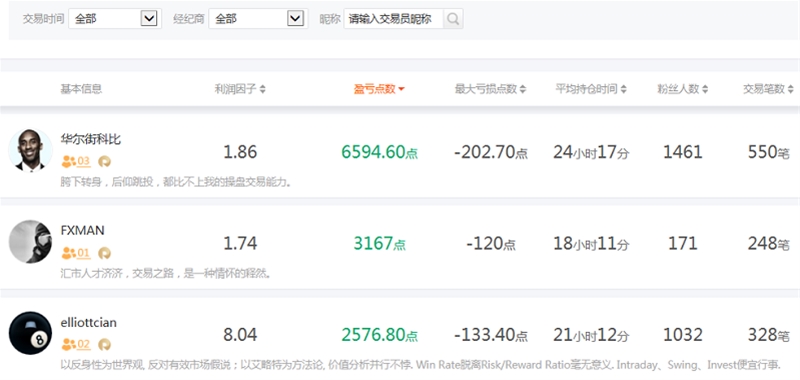The height and width of the screenshot is (380, 800).
Task: Click max loss value -133.40点
Action: tap(491, 335)
